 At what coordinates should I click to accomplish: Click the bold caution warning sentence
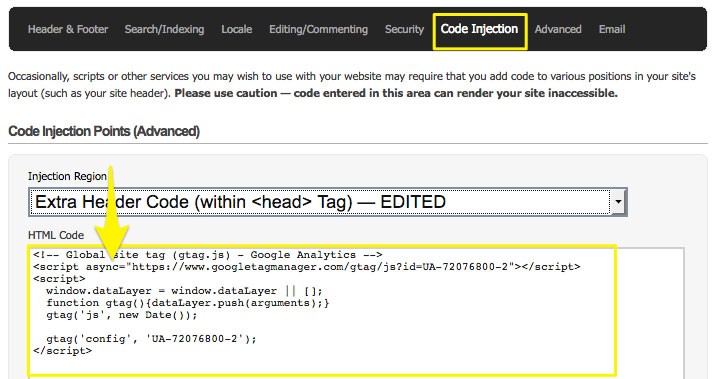point(396,93)
